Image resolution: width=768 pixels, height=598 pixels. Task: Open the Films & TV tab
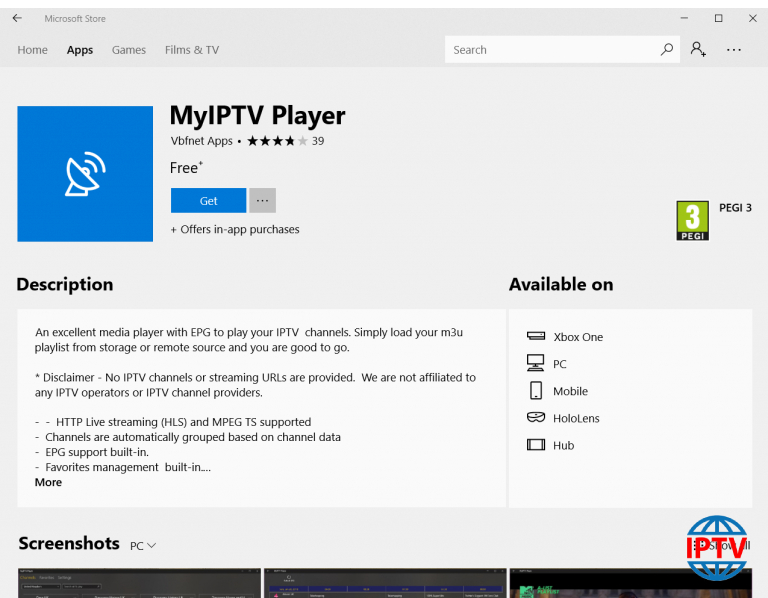point(192,50)
